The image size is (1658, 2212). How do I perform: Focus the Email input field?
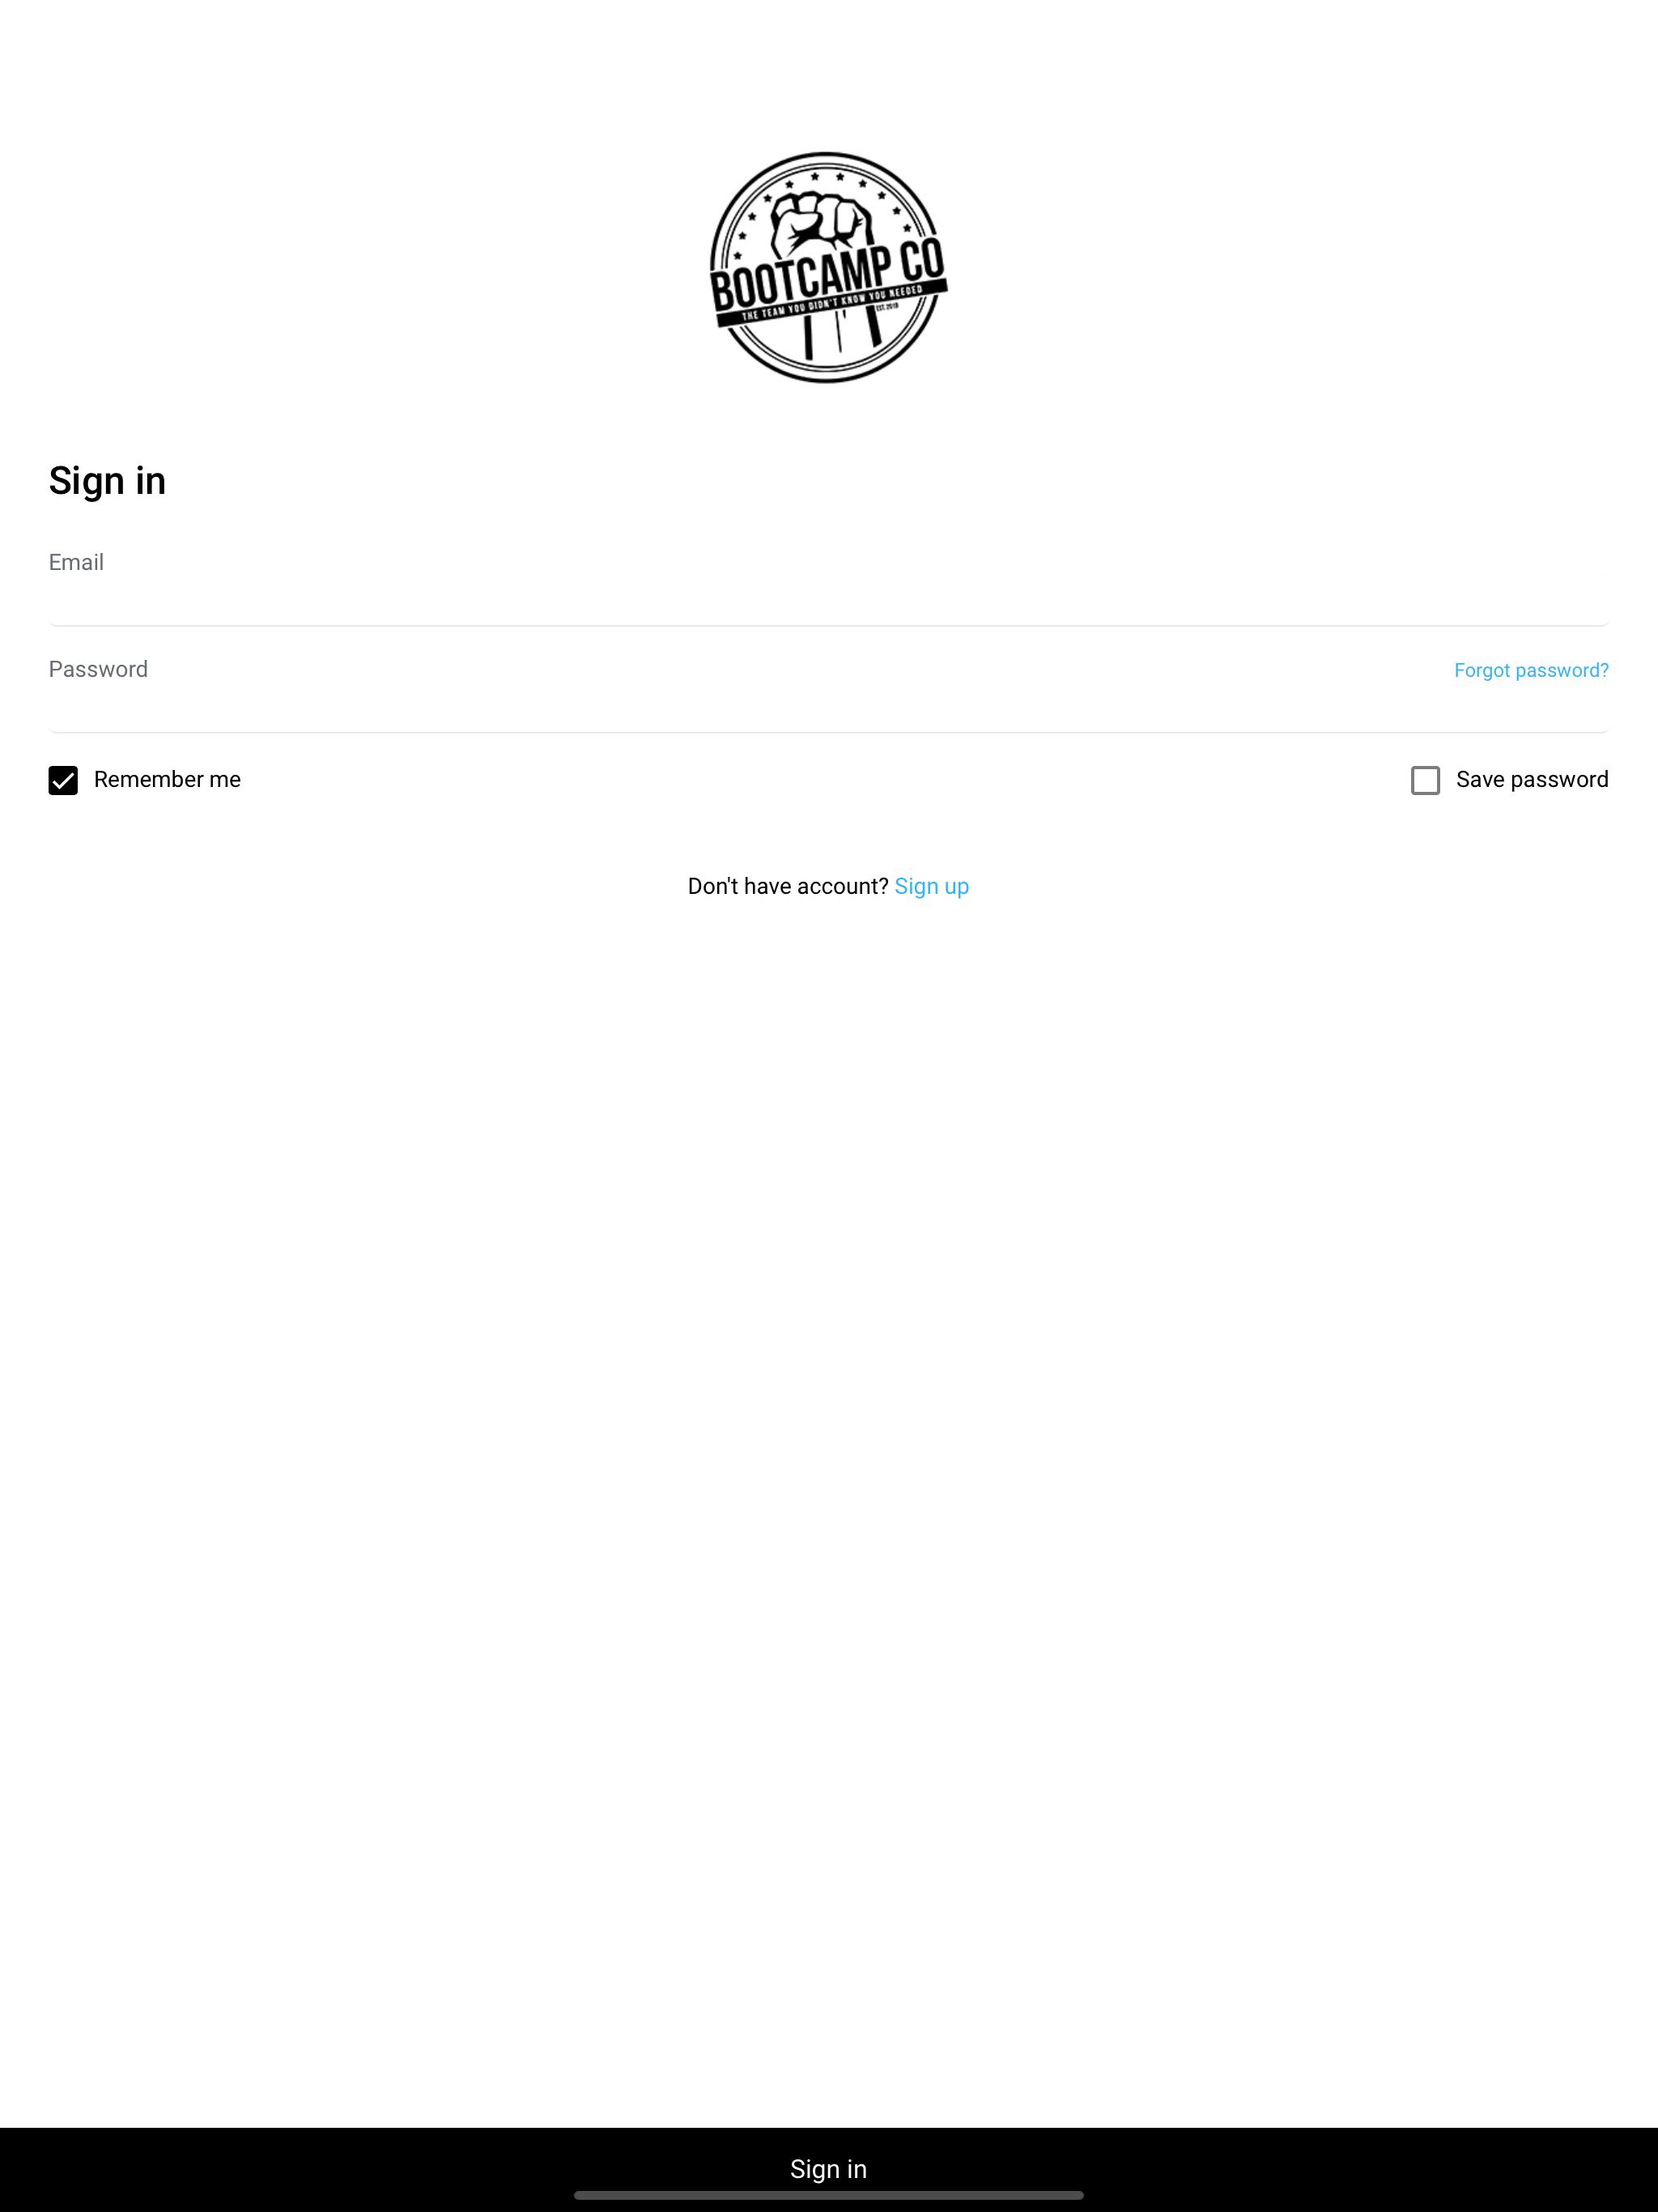click(x=828, y=602)
